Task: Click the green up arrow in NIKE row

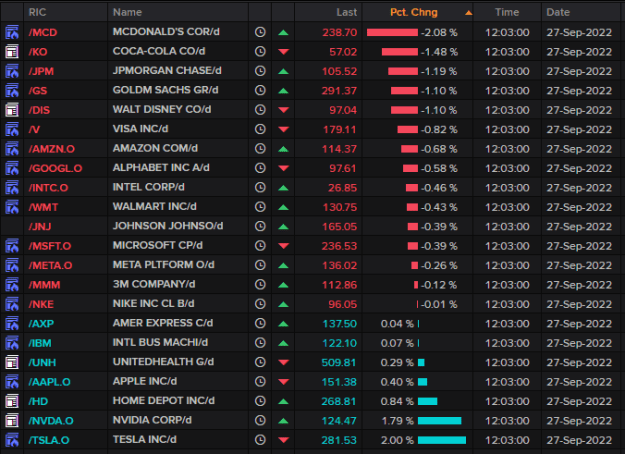Action: click(283, 304)
